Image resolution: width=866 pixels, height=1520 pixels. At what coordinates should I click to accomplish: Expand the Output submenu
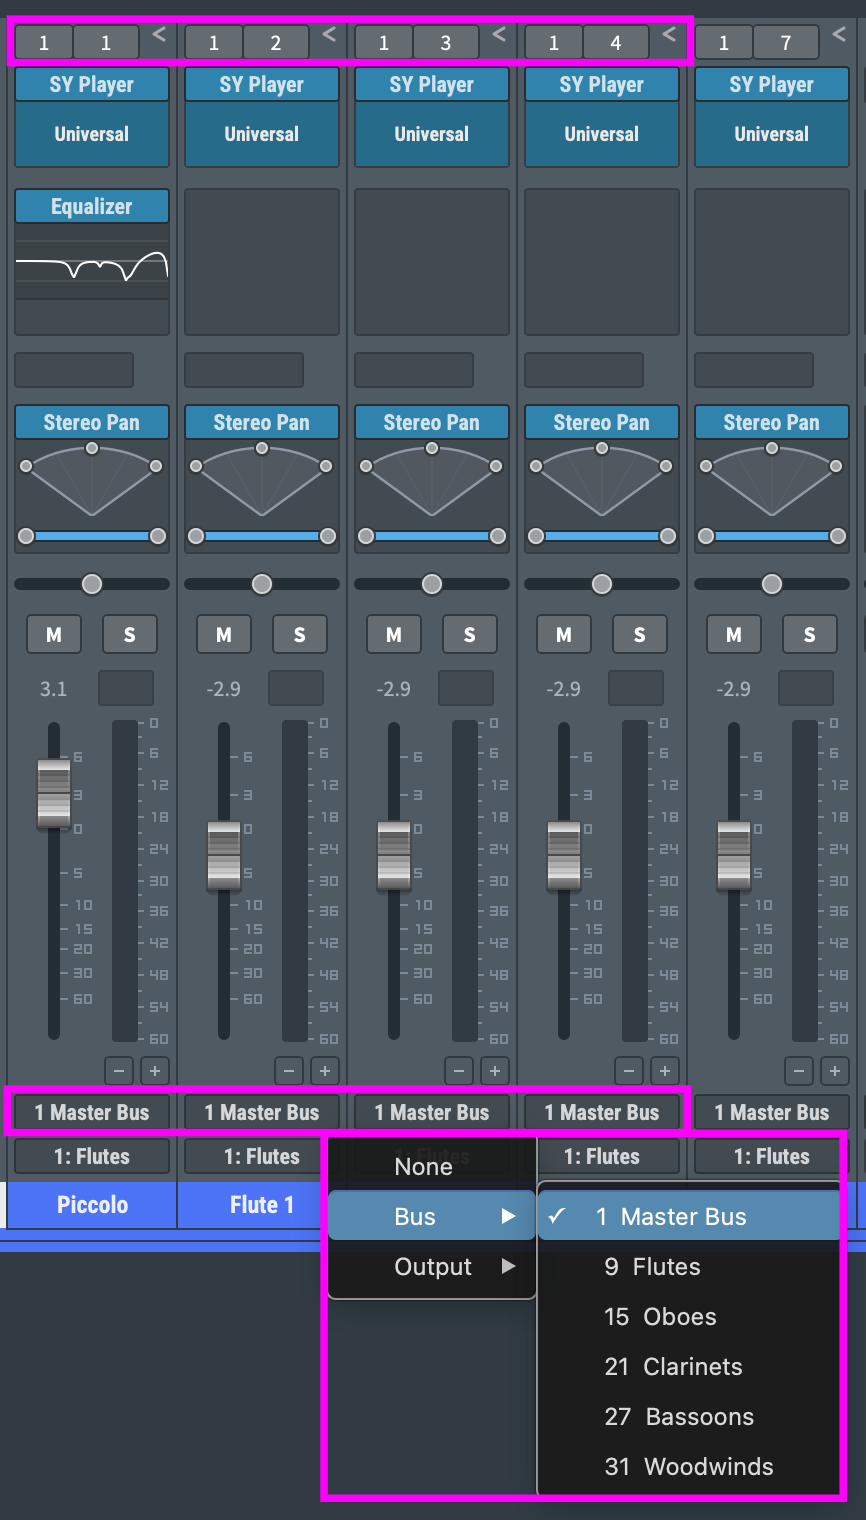[432, 1267]
